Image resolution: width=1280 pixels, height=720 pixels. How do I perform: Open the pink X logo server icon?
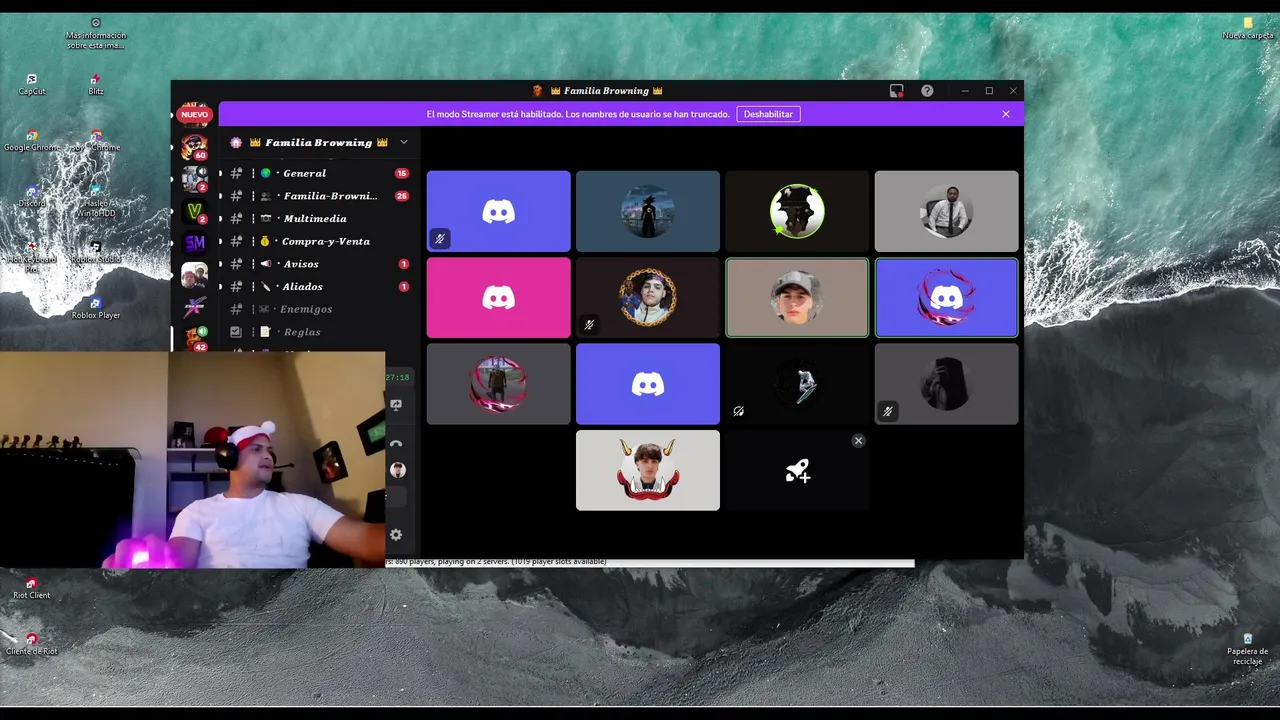[194, 307]
